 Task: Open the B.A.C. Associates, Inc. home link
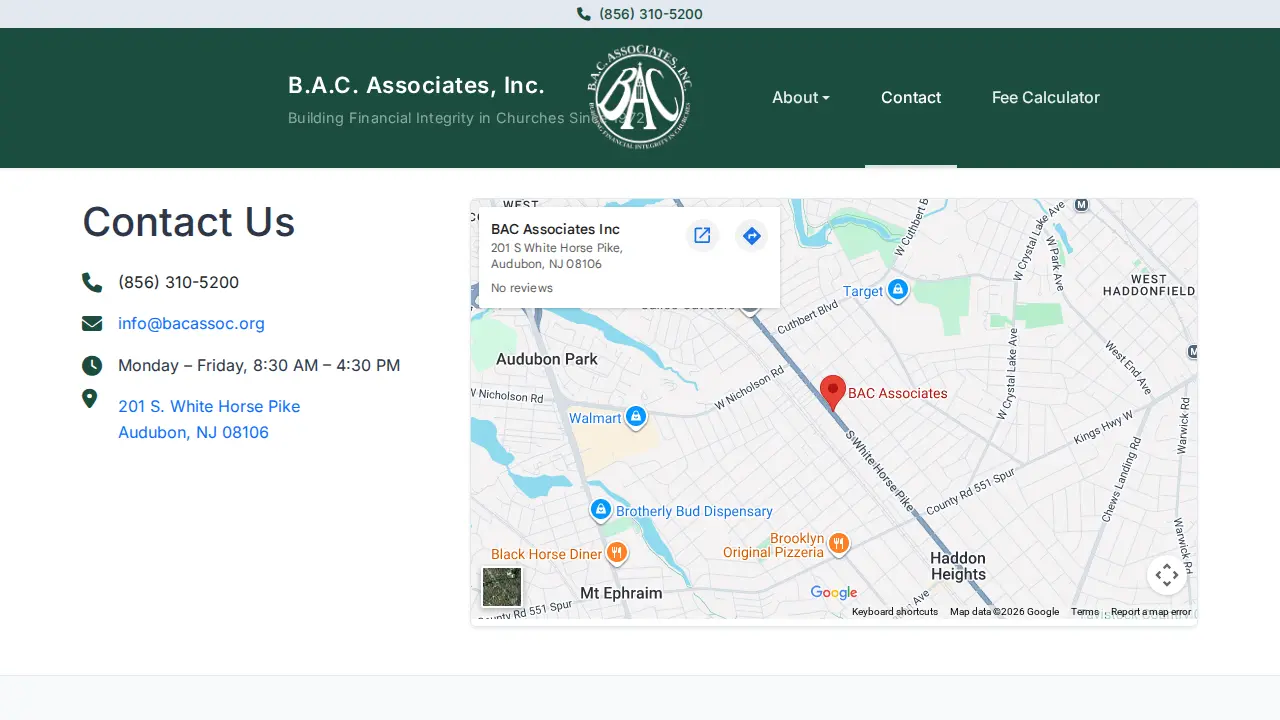point(416,85)
